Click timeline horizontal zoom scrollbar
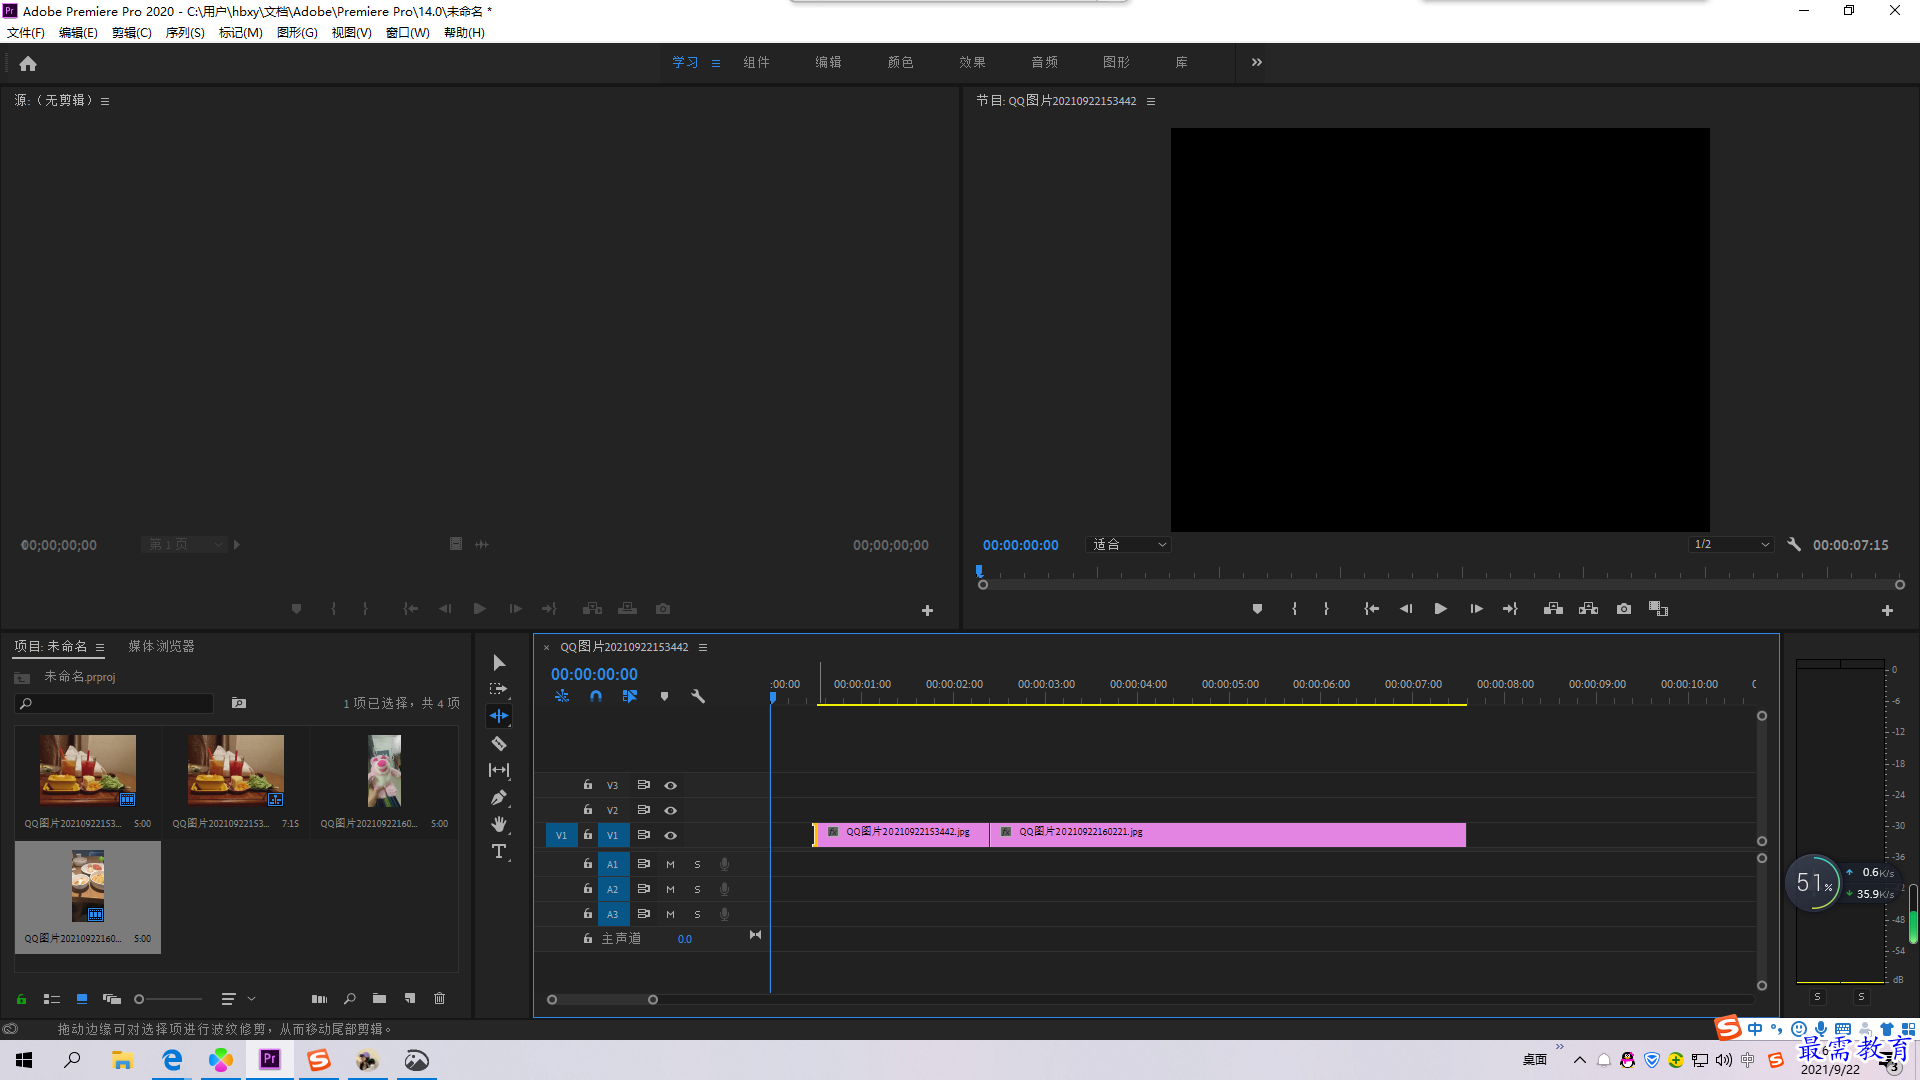 point(602,1000)
